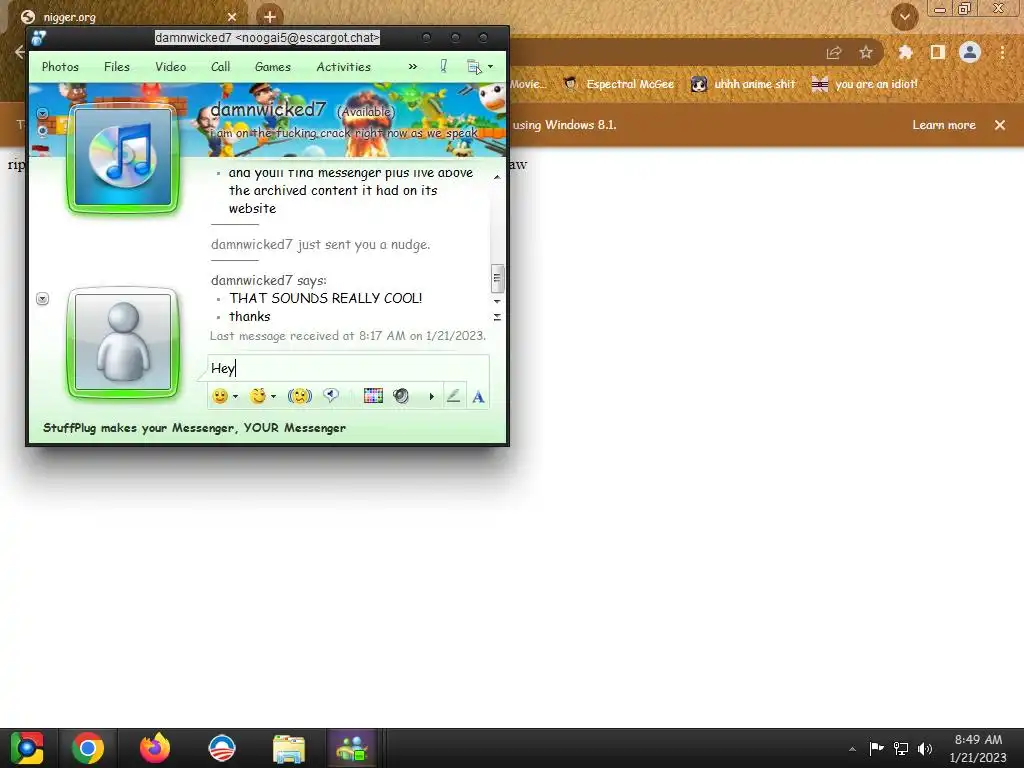Open the Video menu
This screenshot has width=1024, height=768.
pyautogui.click(x=170, y=67)
